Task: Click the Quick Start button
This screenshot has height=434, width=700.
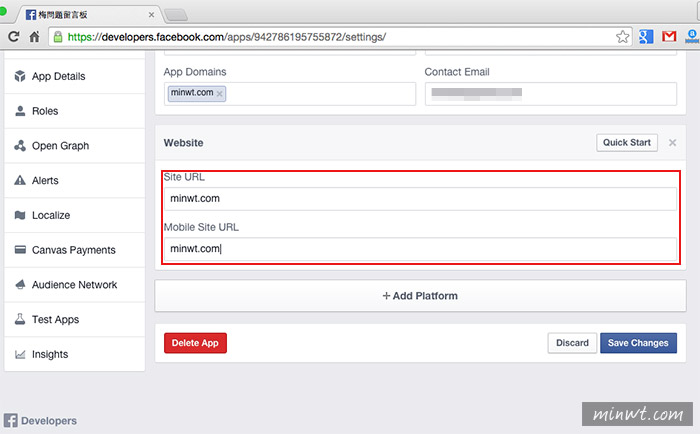Action: (627, 142)
